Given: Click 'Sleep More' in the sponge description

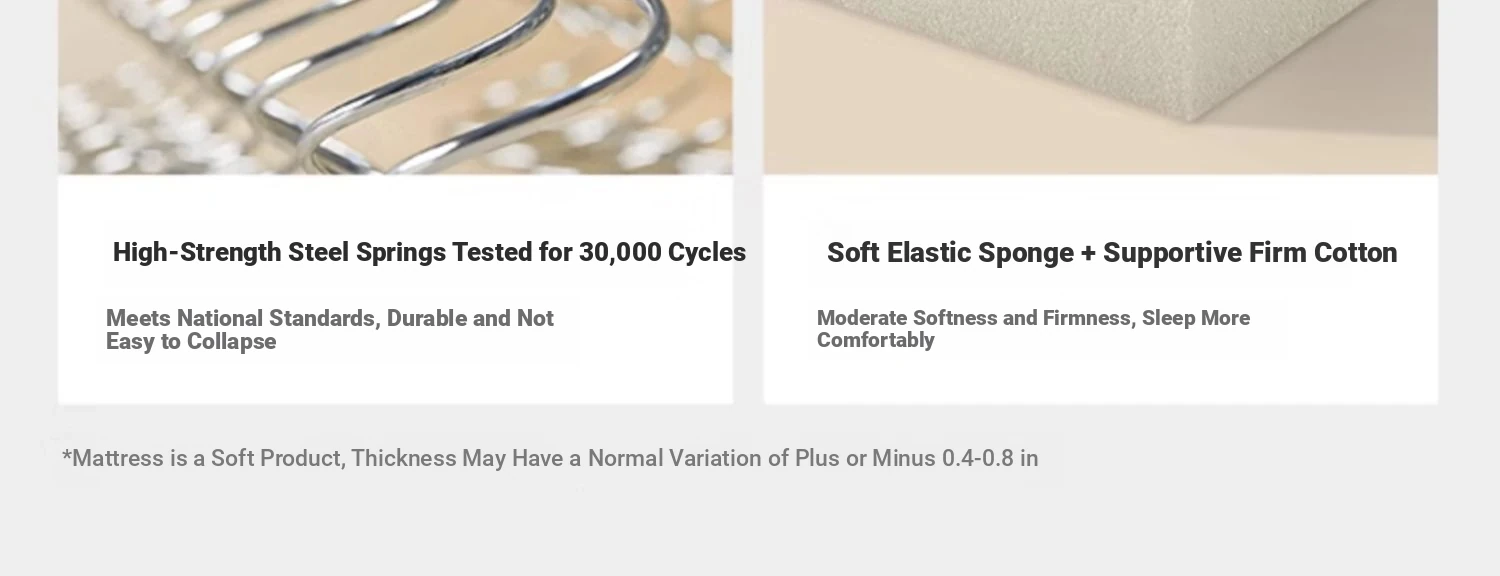Looking at the screenshot, I should click(1196, 318).
